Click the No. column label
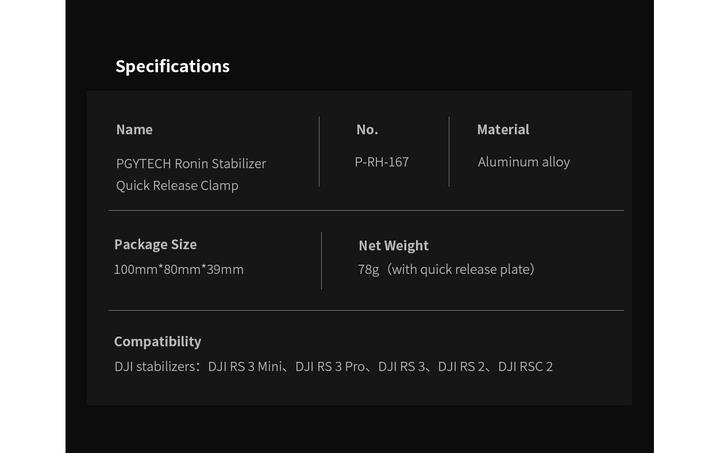Image resolution: width=720 pixels, height=453 pixels. point(367,130)
